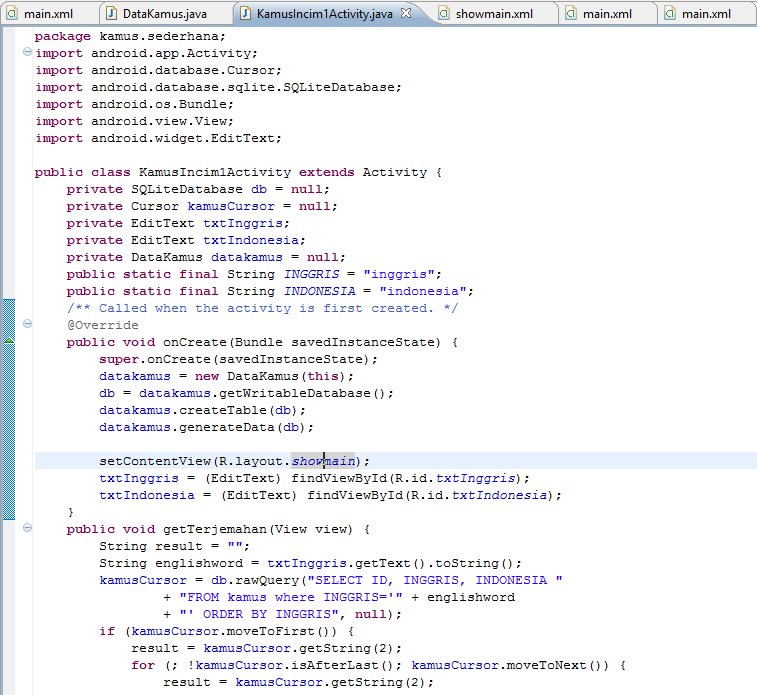
Task: Click 'private EditText txtInggris;' declaration
Action: coord(178,223)
